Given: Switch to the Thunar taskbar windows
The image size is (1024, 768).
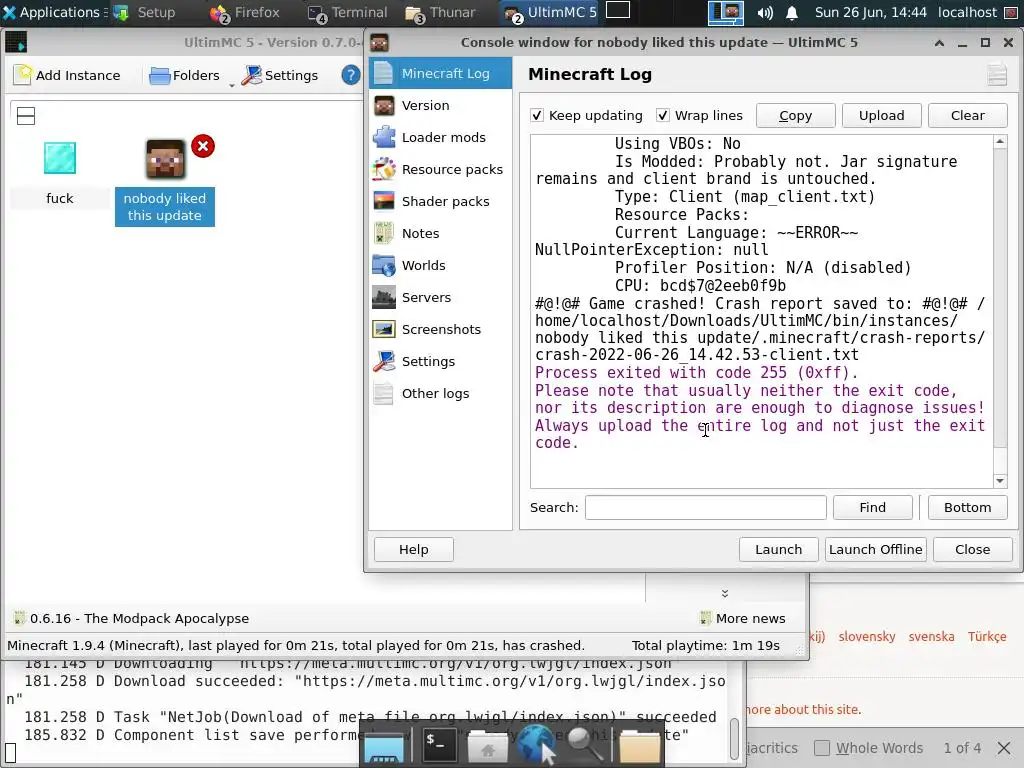Looking at the screenshot, I should pyautogui.click(x=441, y=12).
